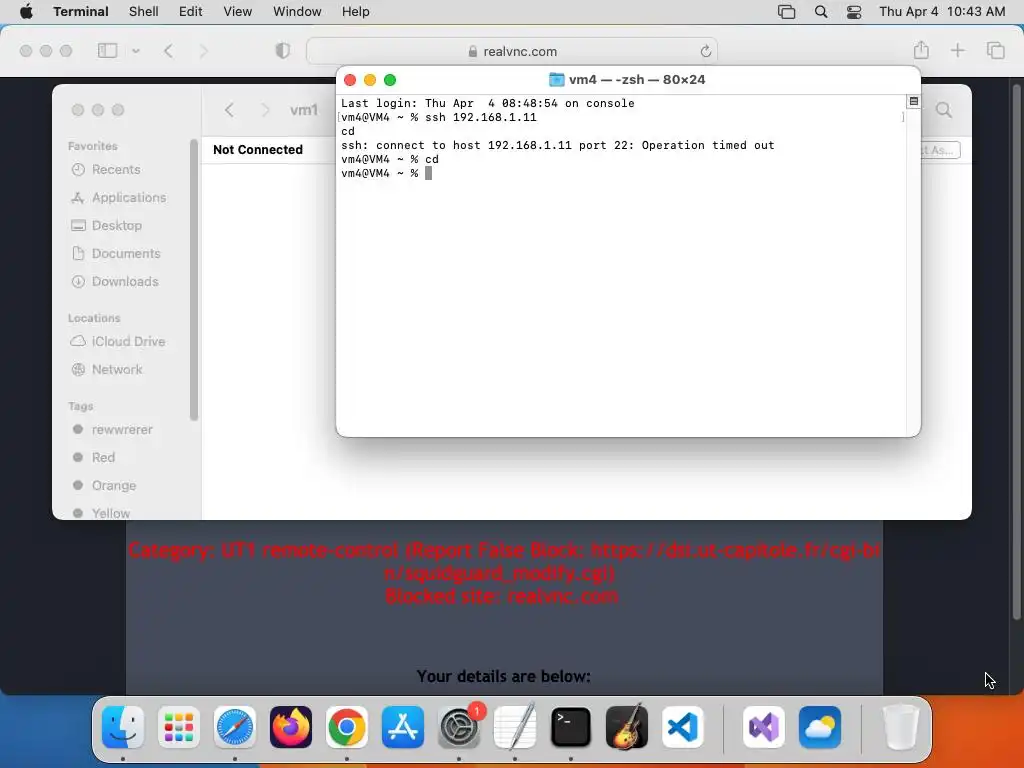Viewport: 1024px width, 768px height.
Task: Click the Terminal window title proxy folder icon
Action: [556, 80]
